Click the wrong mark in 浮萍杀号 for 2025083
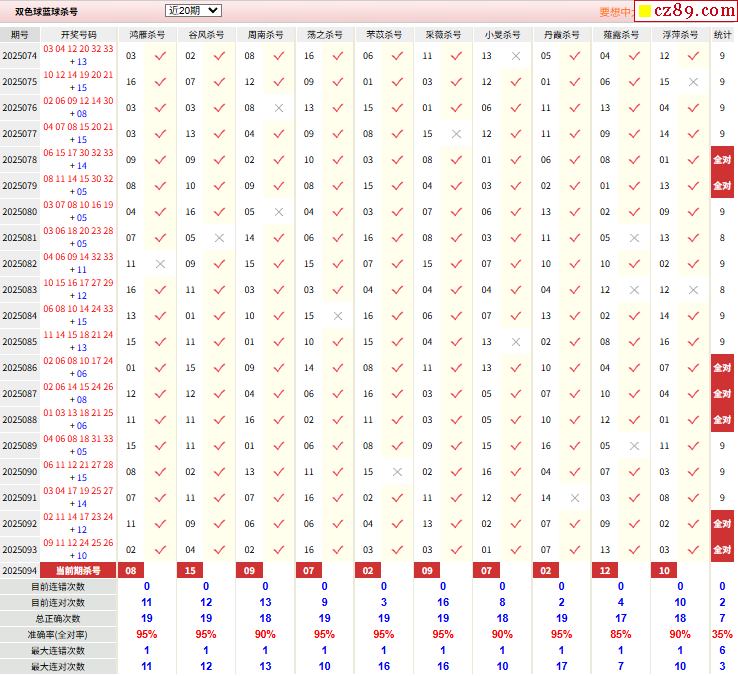Screen dimensions: 738x676 pyautogui.click(x=693, y=290)
